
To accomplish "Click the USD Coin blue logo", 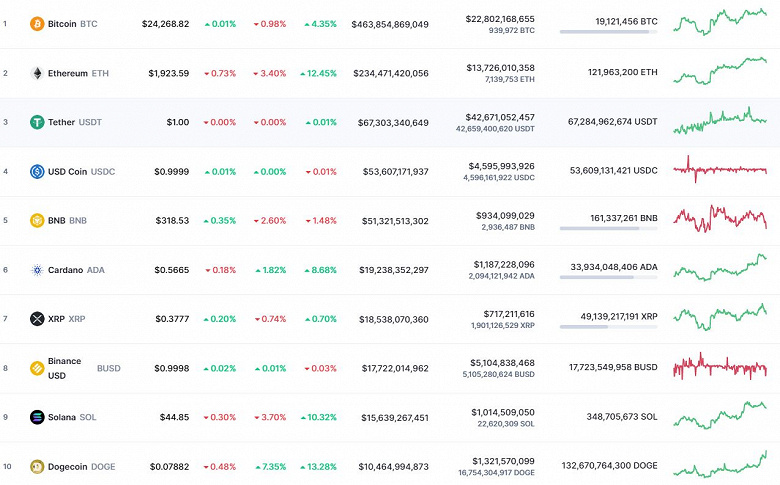I will [x=37, y=171].
